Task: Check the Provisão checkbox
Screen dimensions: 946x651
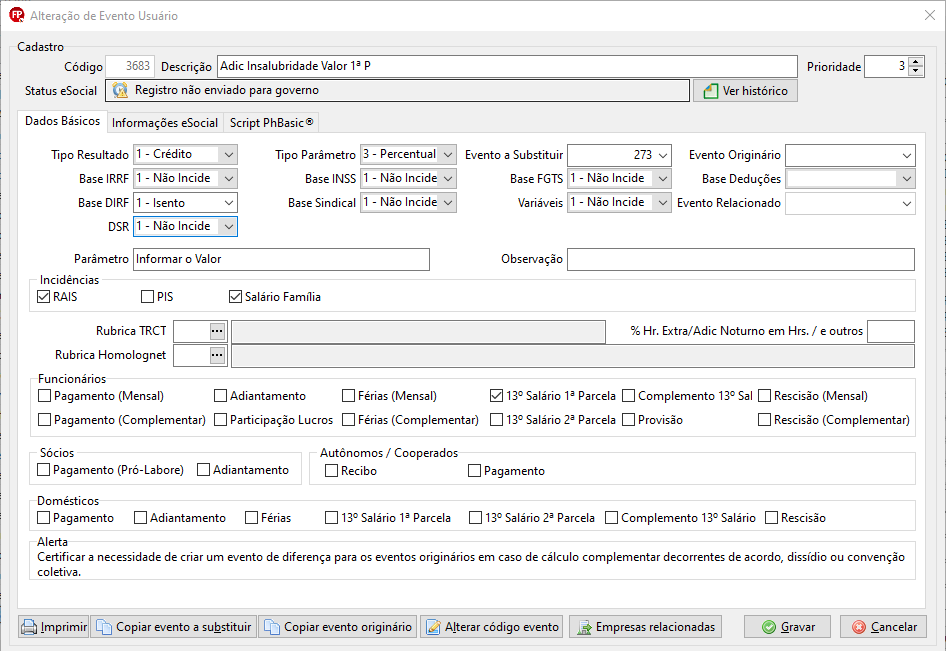Action: (629, 420)
